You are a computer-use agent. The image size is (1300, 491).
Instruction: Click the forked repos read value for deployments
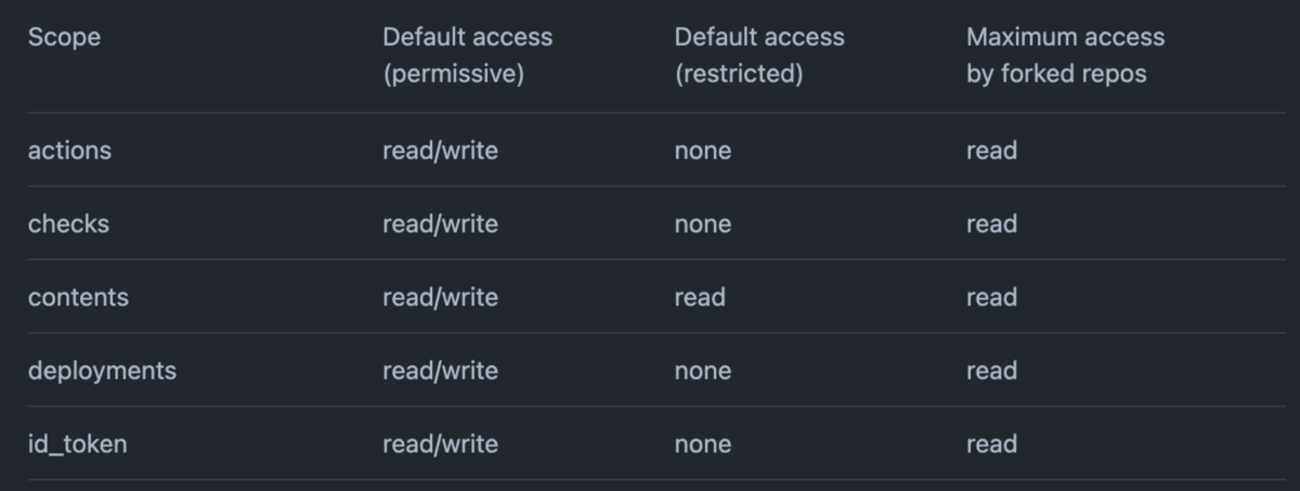(x=991, y=370)
